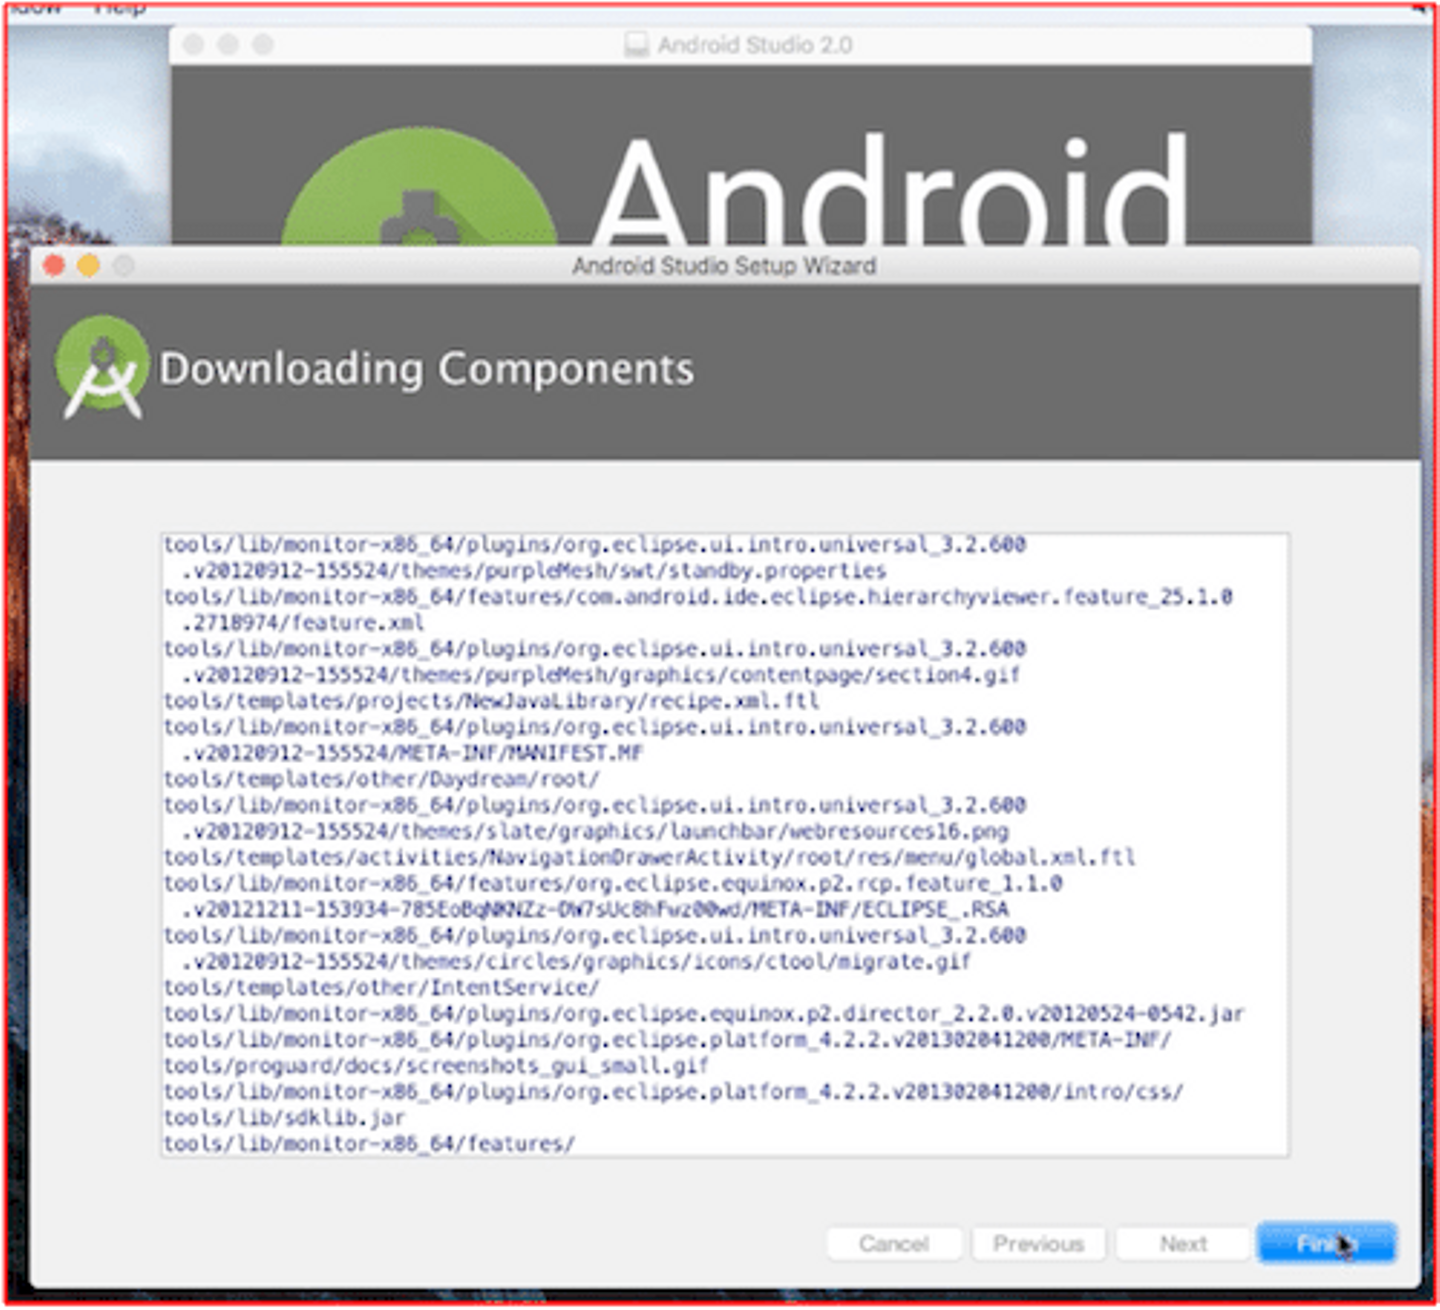This screenshot has width=1440, height=1310.
Task: Select the tools/templates/other/IntentService/ line
Action: pyautogui.click(x=382, y=987)
